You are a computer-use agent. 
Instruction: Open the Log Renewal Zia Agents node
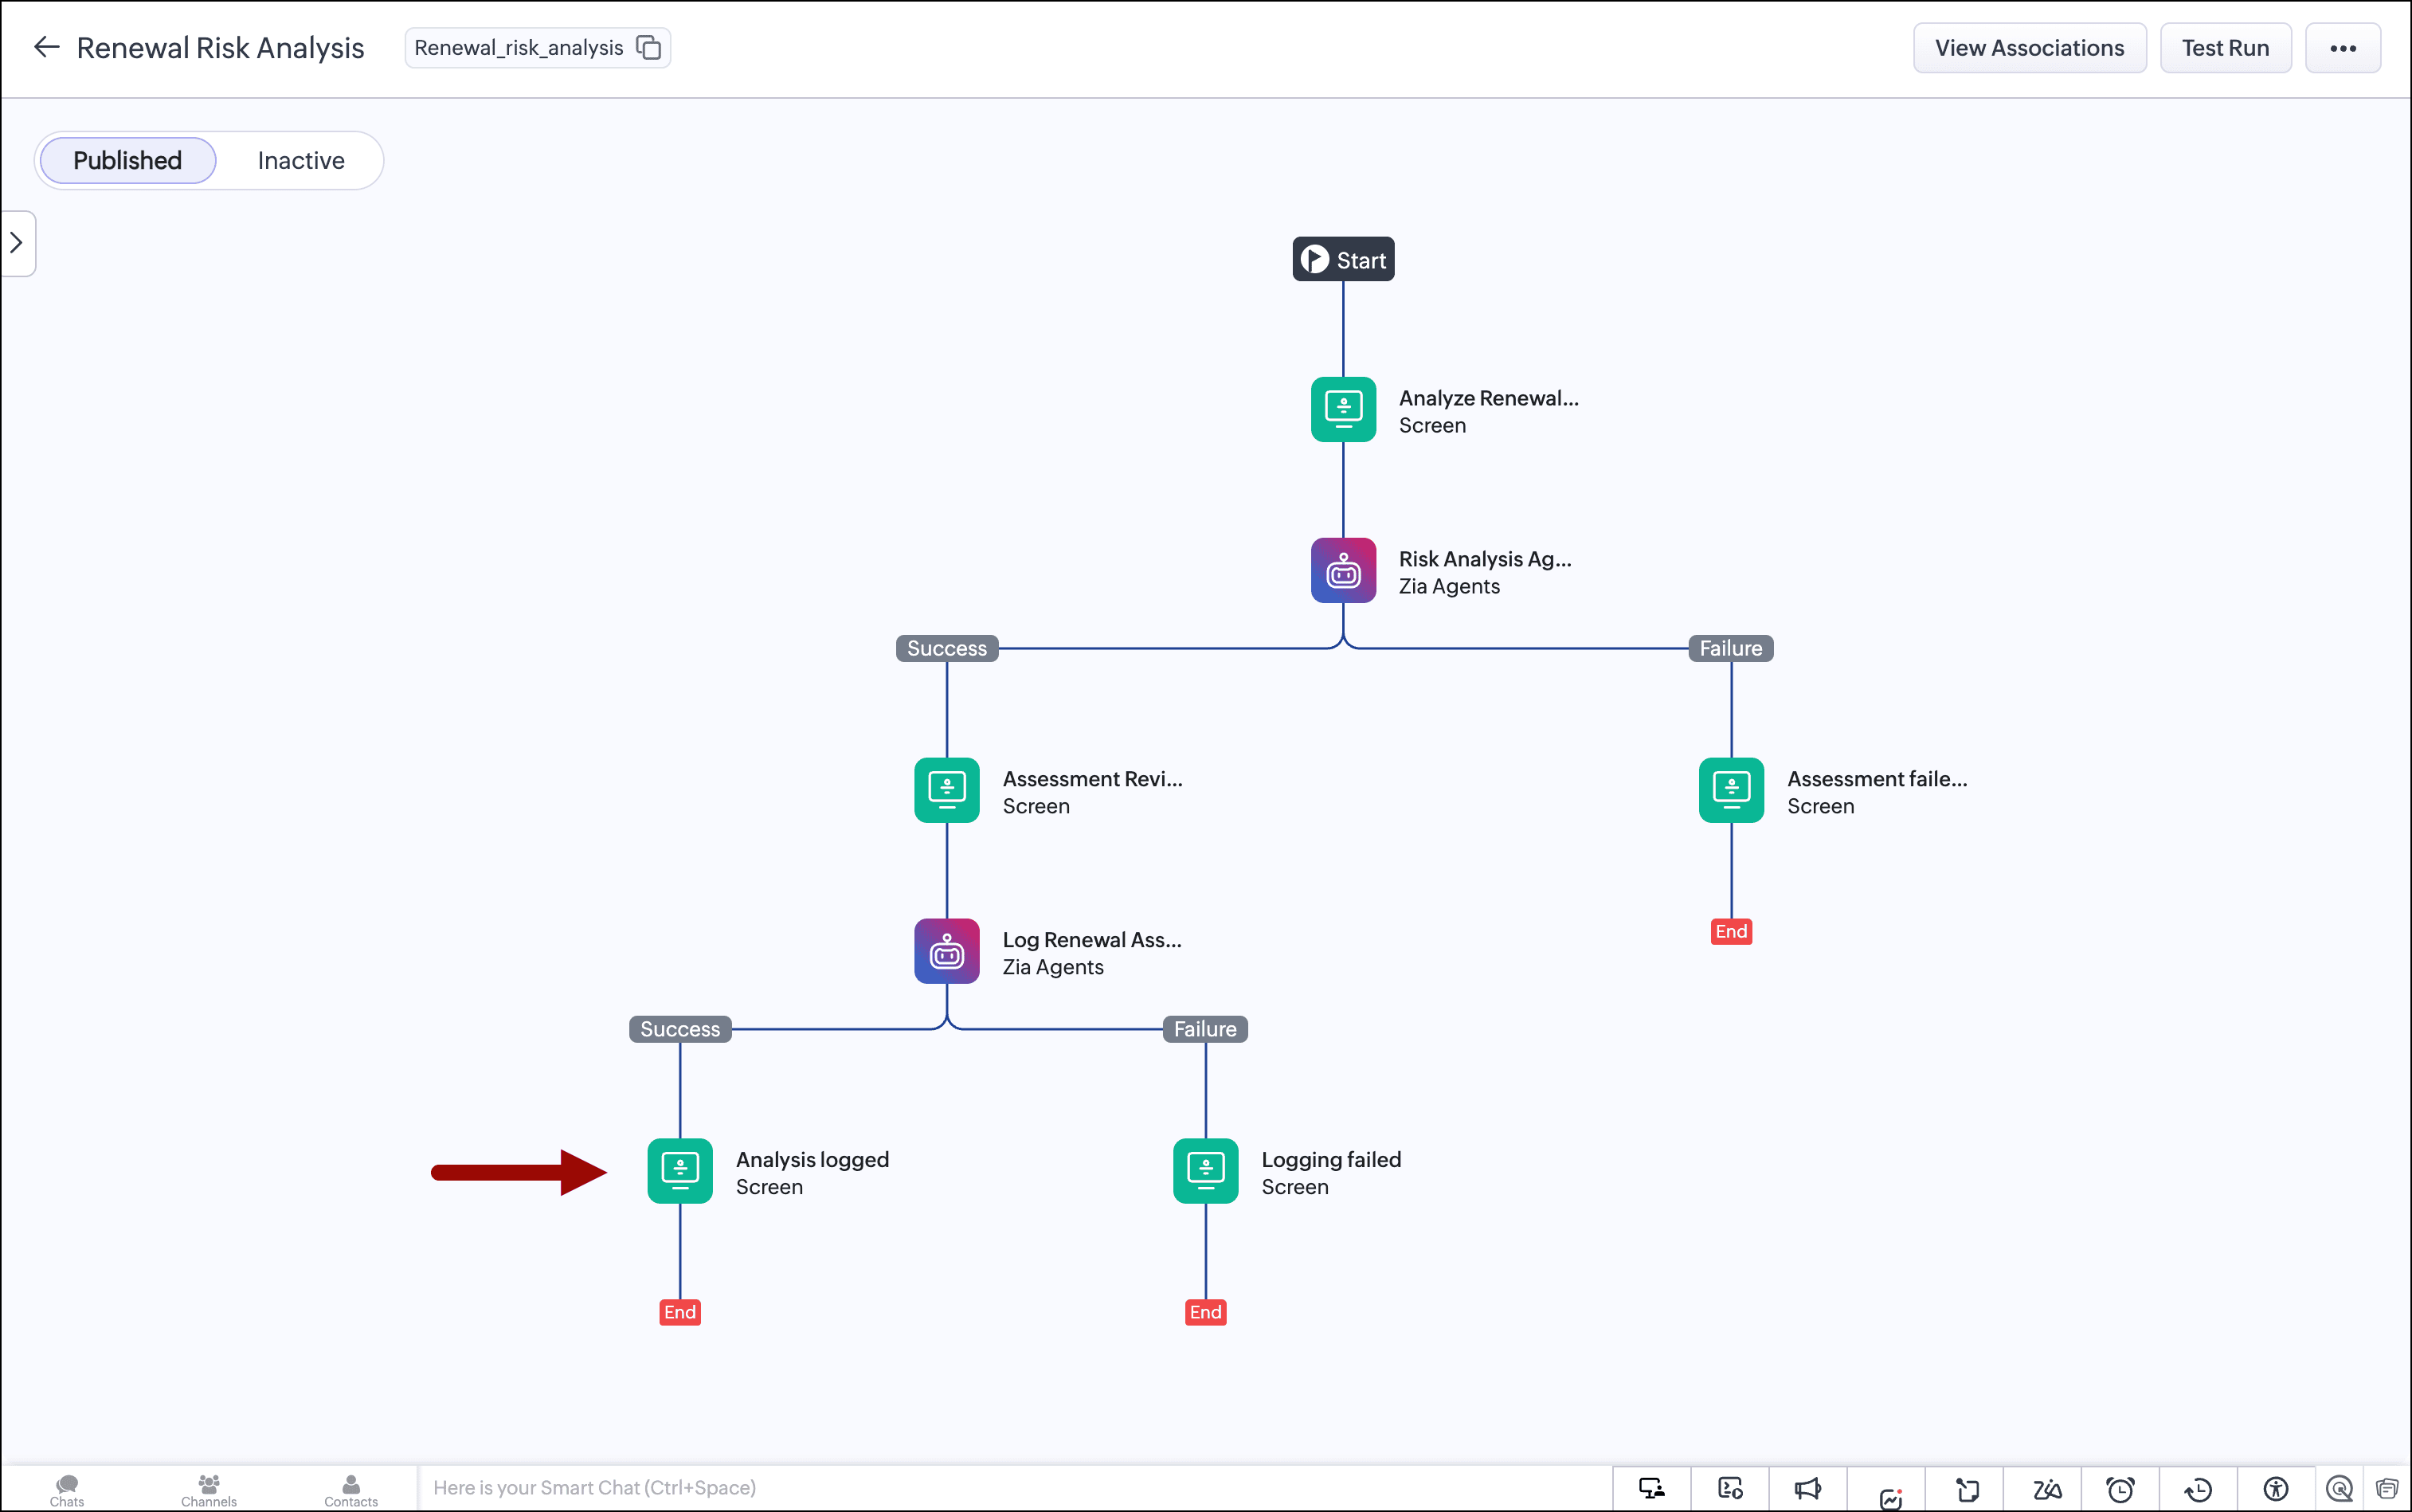(946, 951)
